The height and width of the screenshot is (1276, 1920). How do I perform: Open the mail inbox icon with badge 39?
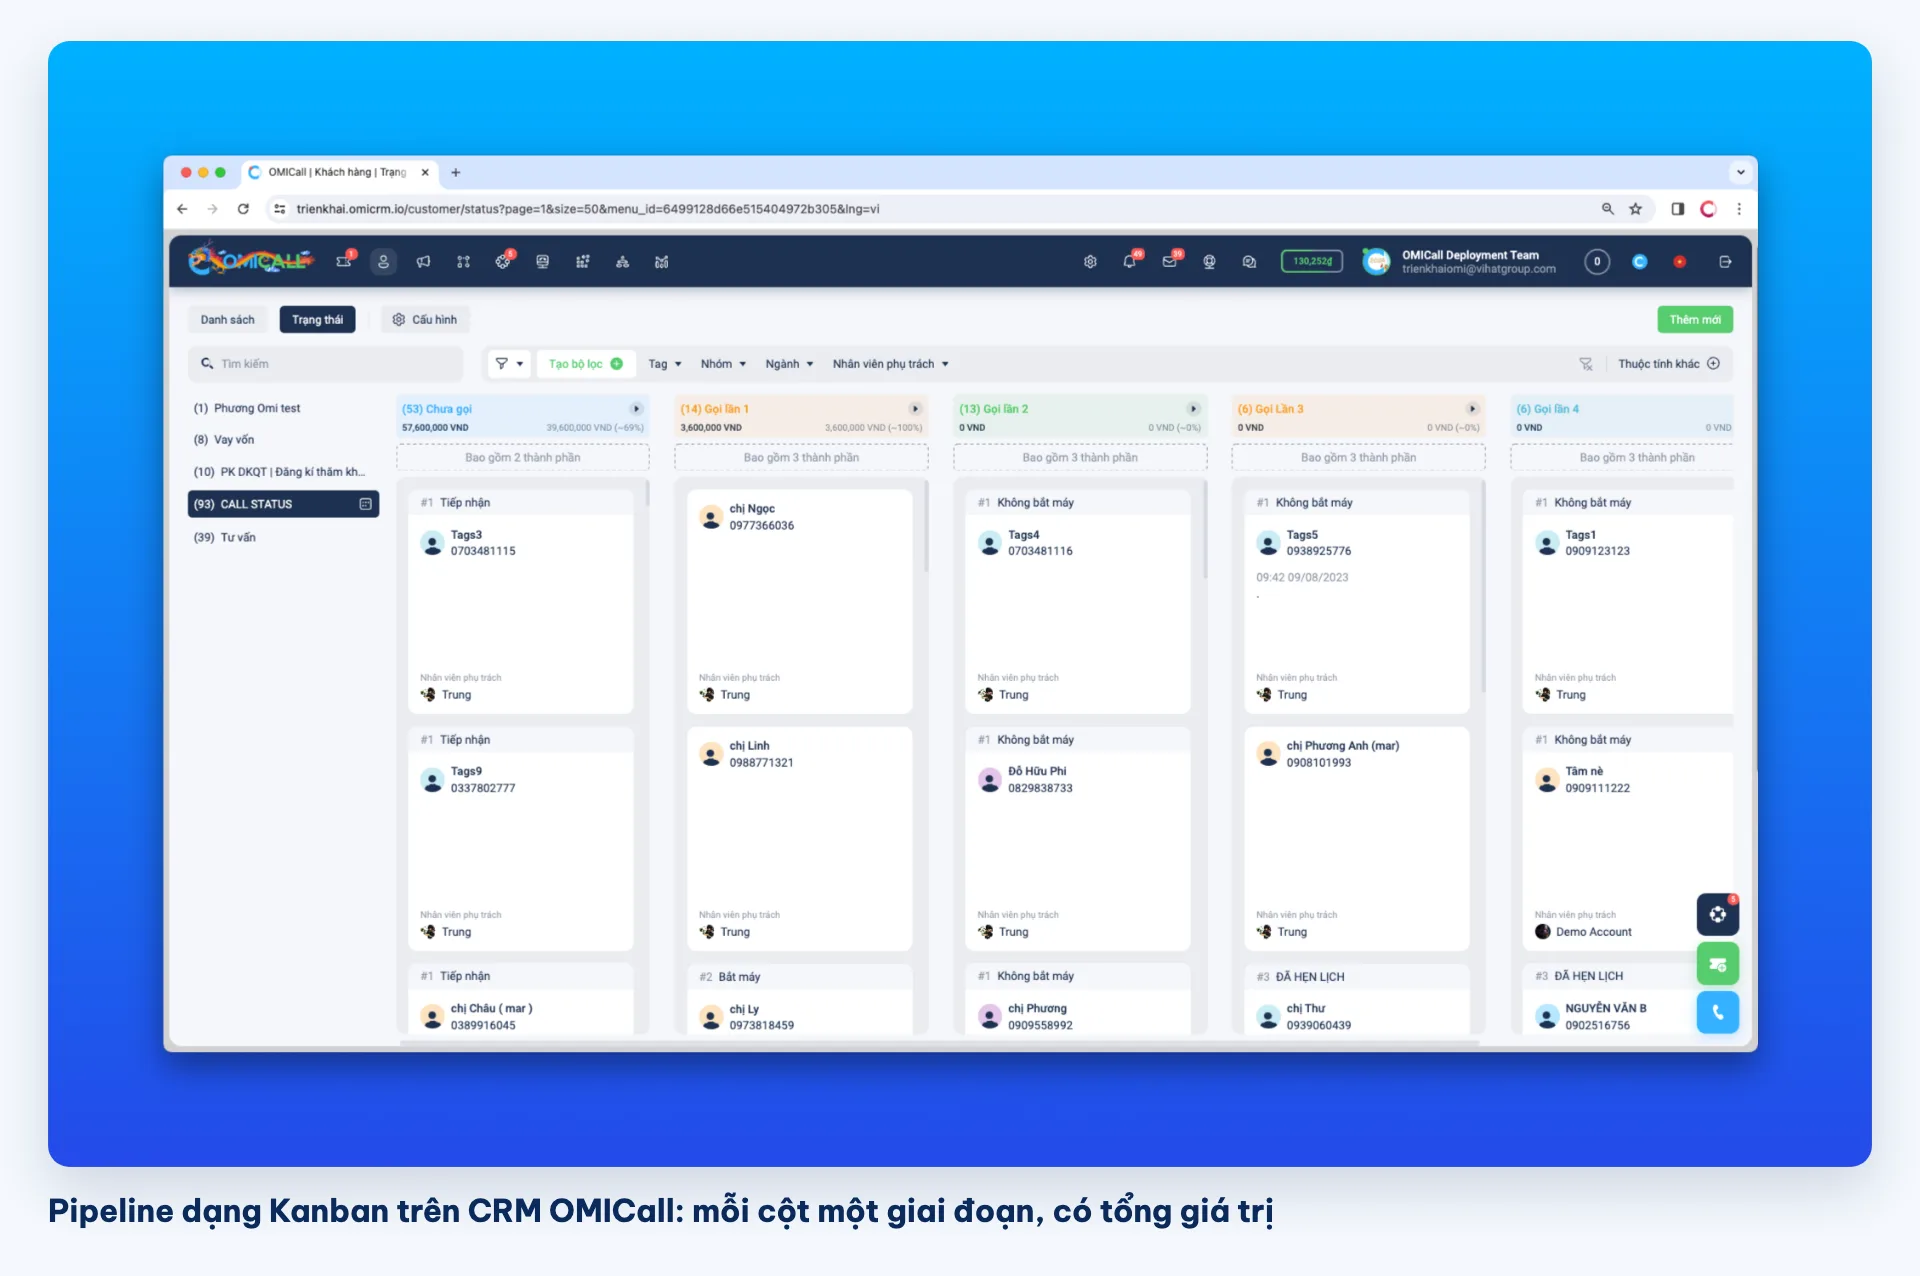click(x=1170, y=262)
